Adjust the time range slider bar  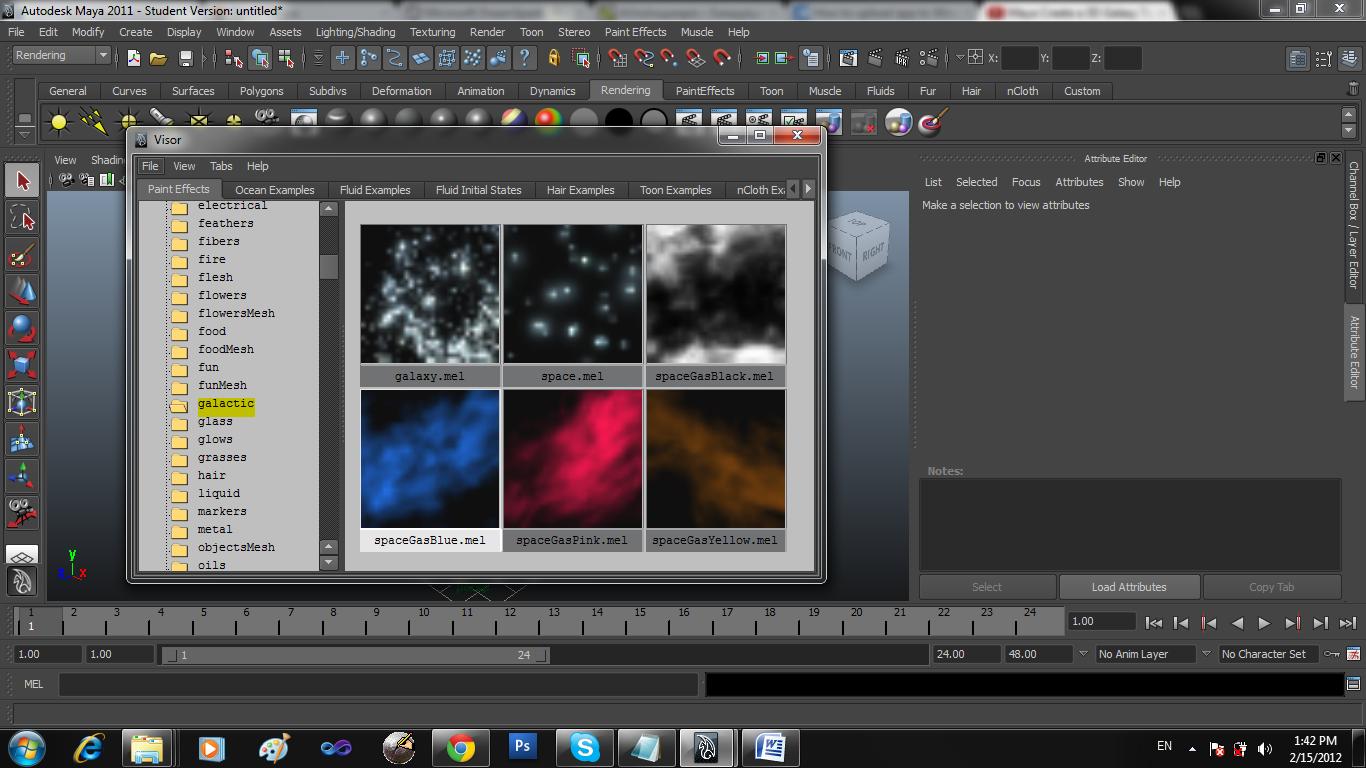[x=356, y=655]
